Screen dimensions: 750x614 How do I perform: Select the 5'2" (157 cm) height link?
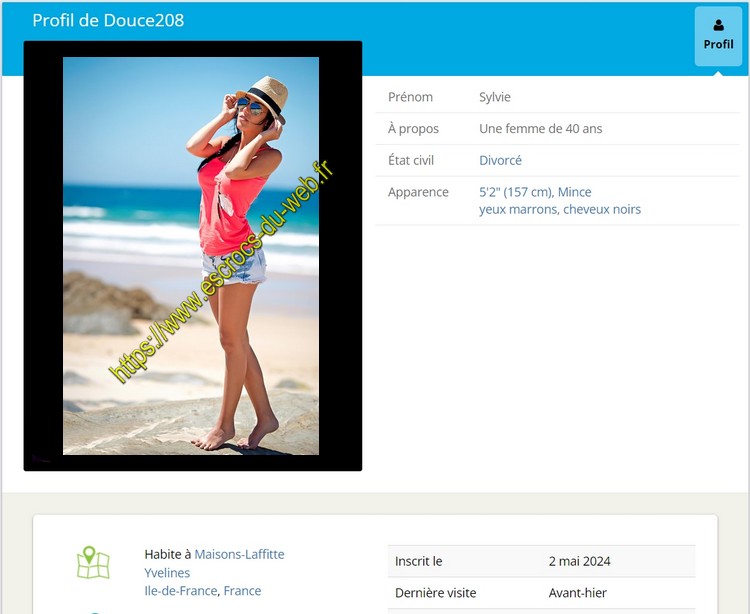tap(516, 192)
